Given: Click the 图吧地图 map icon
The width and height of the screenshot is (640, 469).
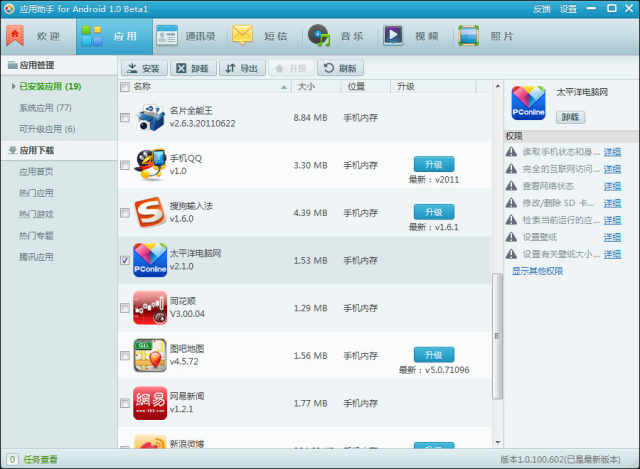Looking at the screenshot, I should point(150,356).
